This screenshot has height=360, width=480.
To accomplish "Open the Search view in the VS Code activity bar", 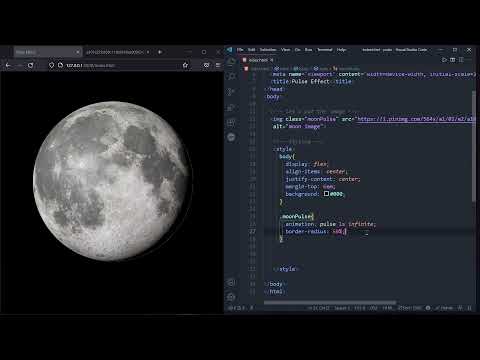I will point(231,76).
